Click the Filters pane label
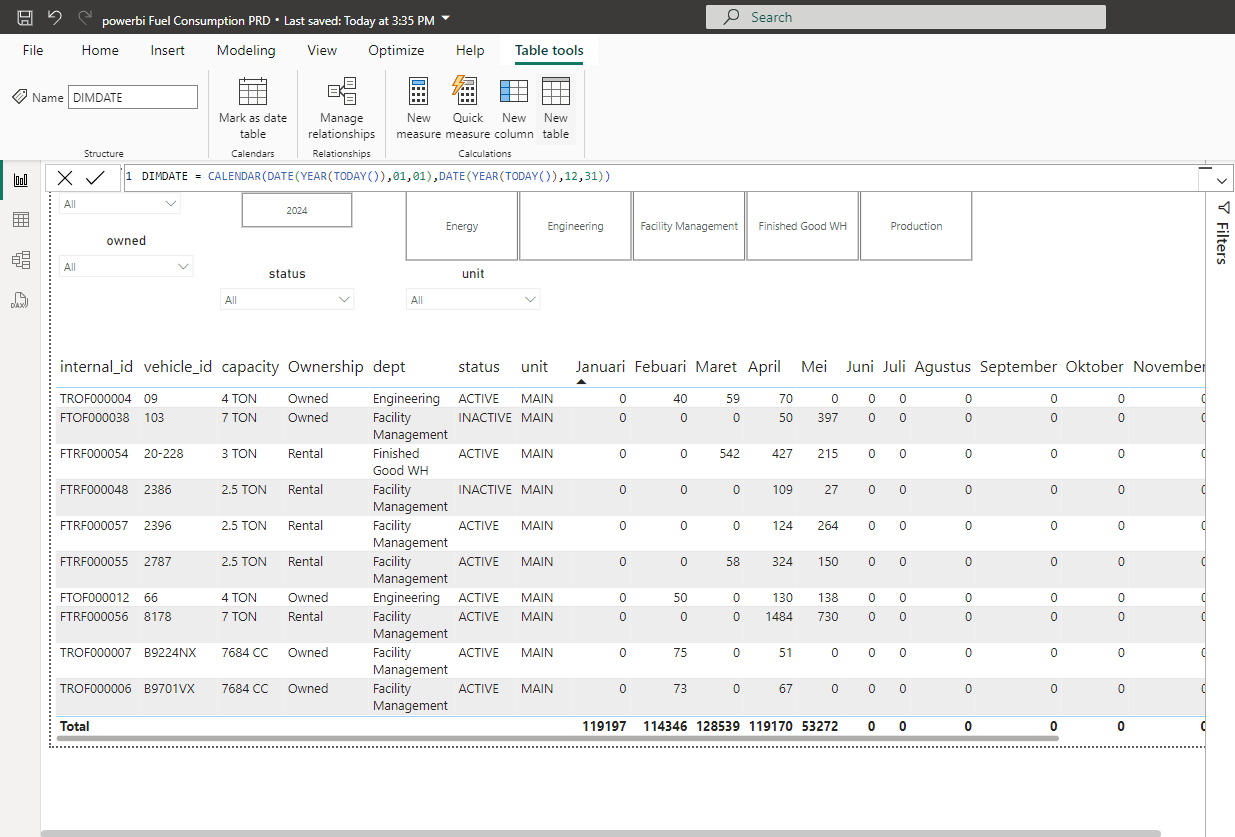The image size is (1235, 837). (1222, 243)
